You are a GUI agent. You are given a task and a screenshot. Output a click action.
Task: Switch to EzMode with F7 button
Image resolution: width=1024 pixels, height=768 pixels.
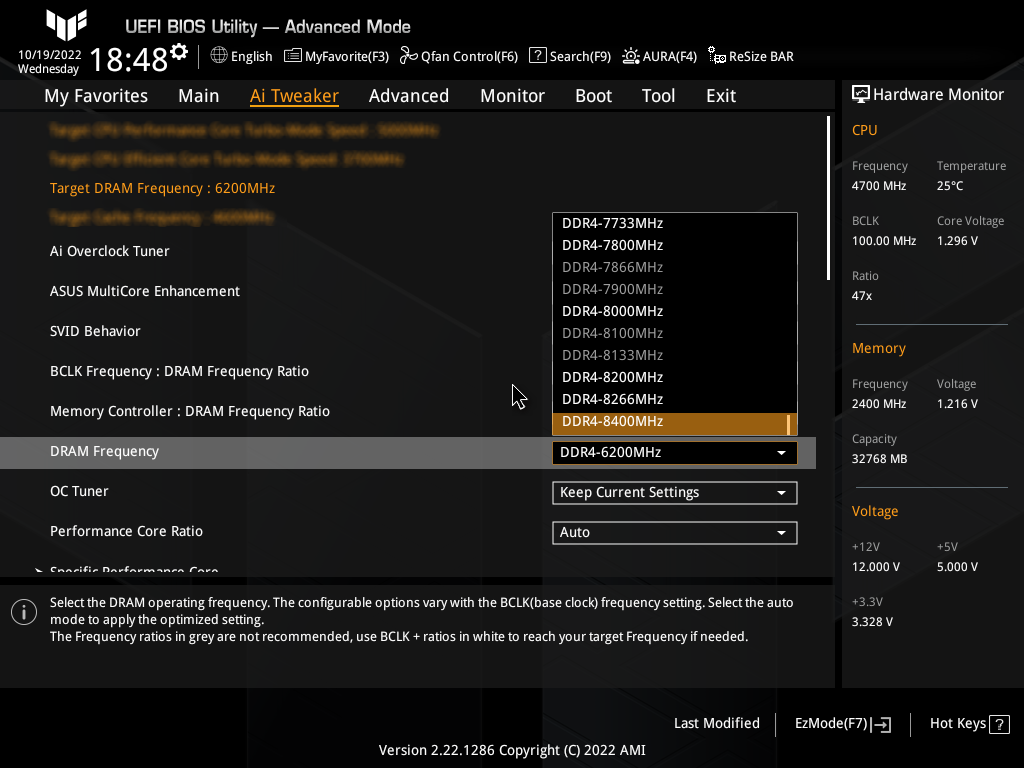tap(841, 723)
